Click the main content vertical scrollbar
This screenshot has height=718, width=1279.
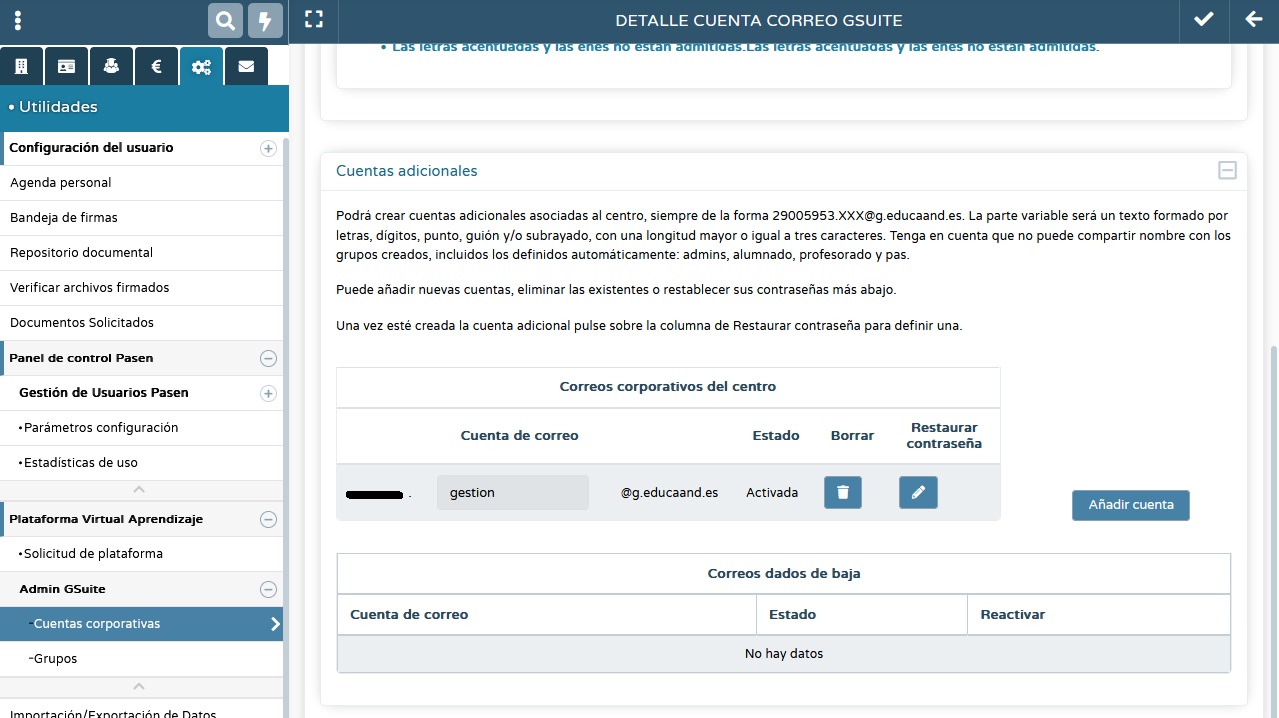point(1273,530)
